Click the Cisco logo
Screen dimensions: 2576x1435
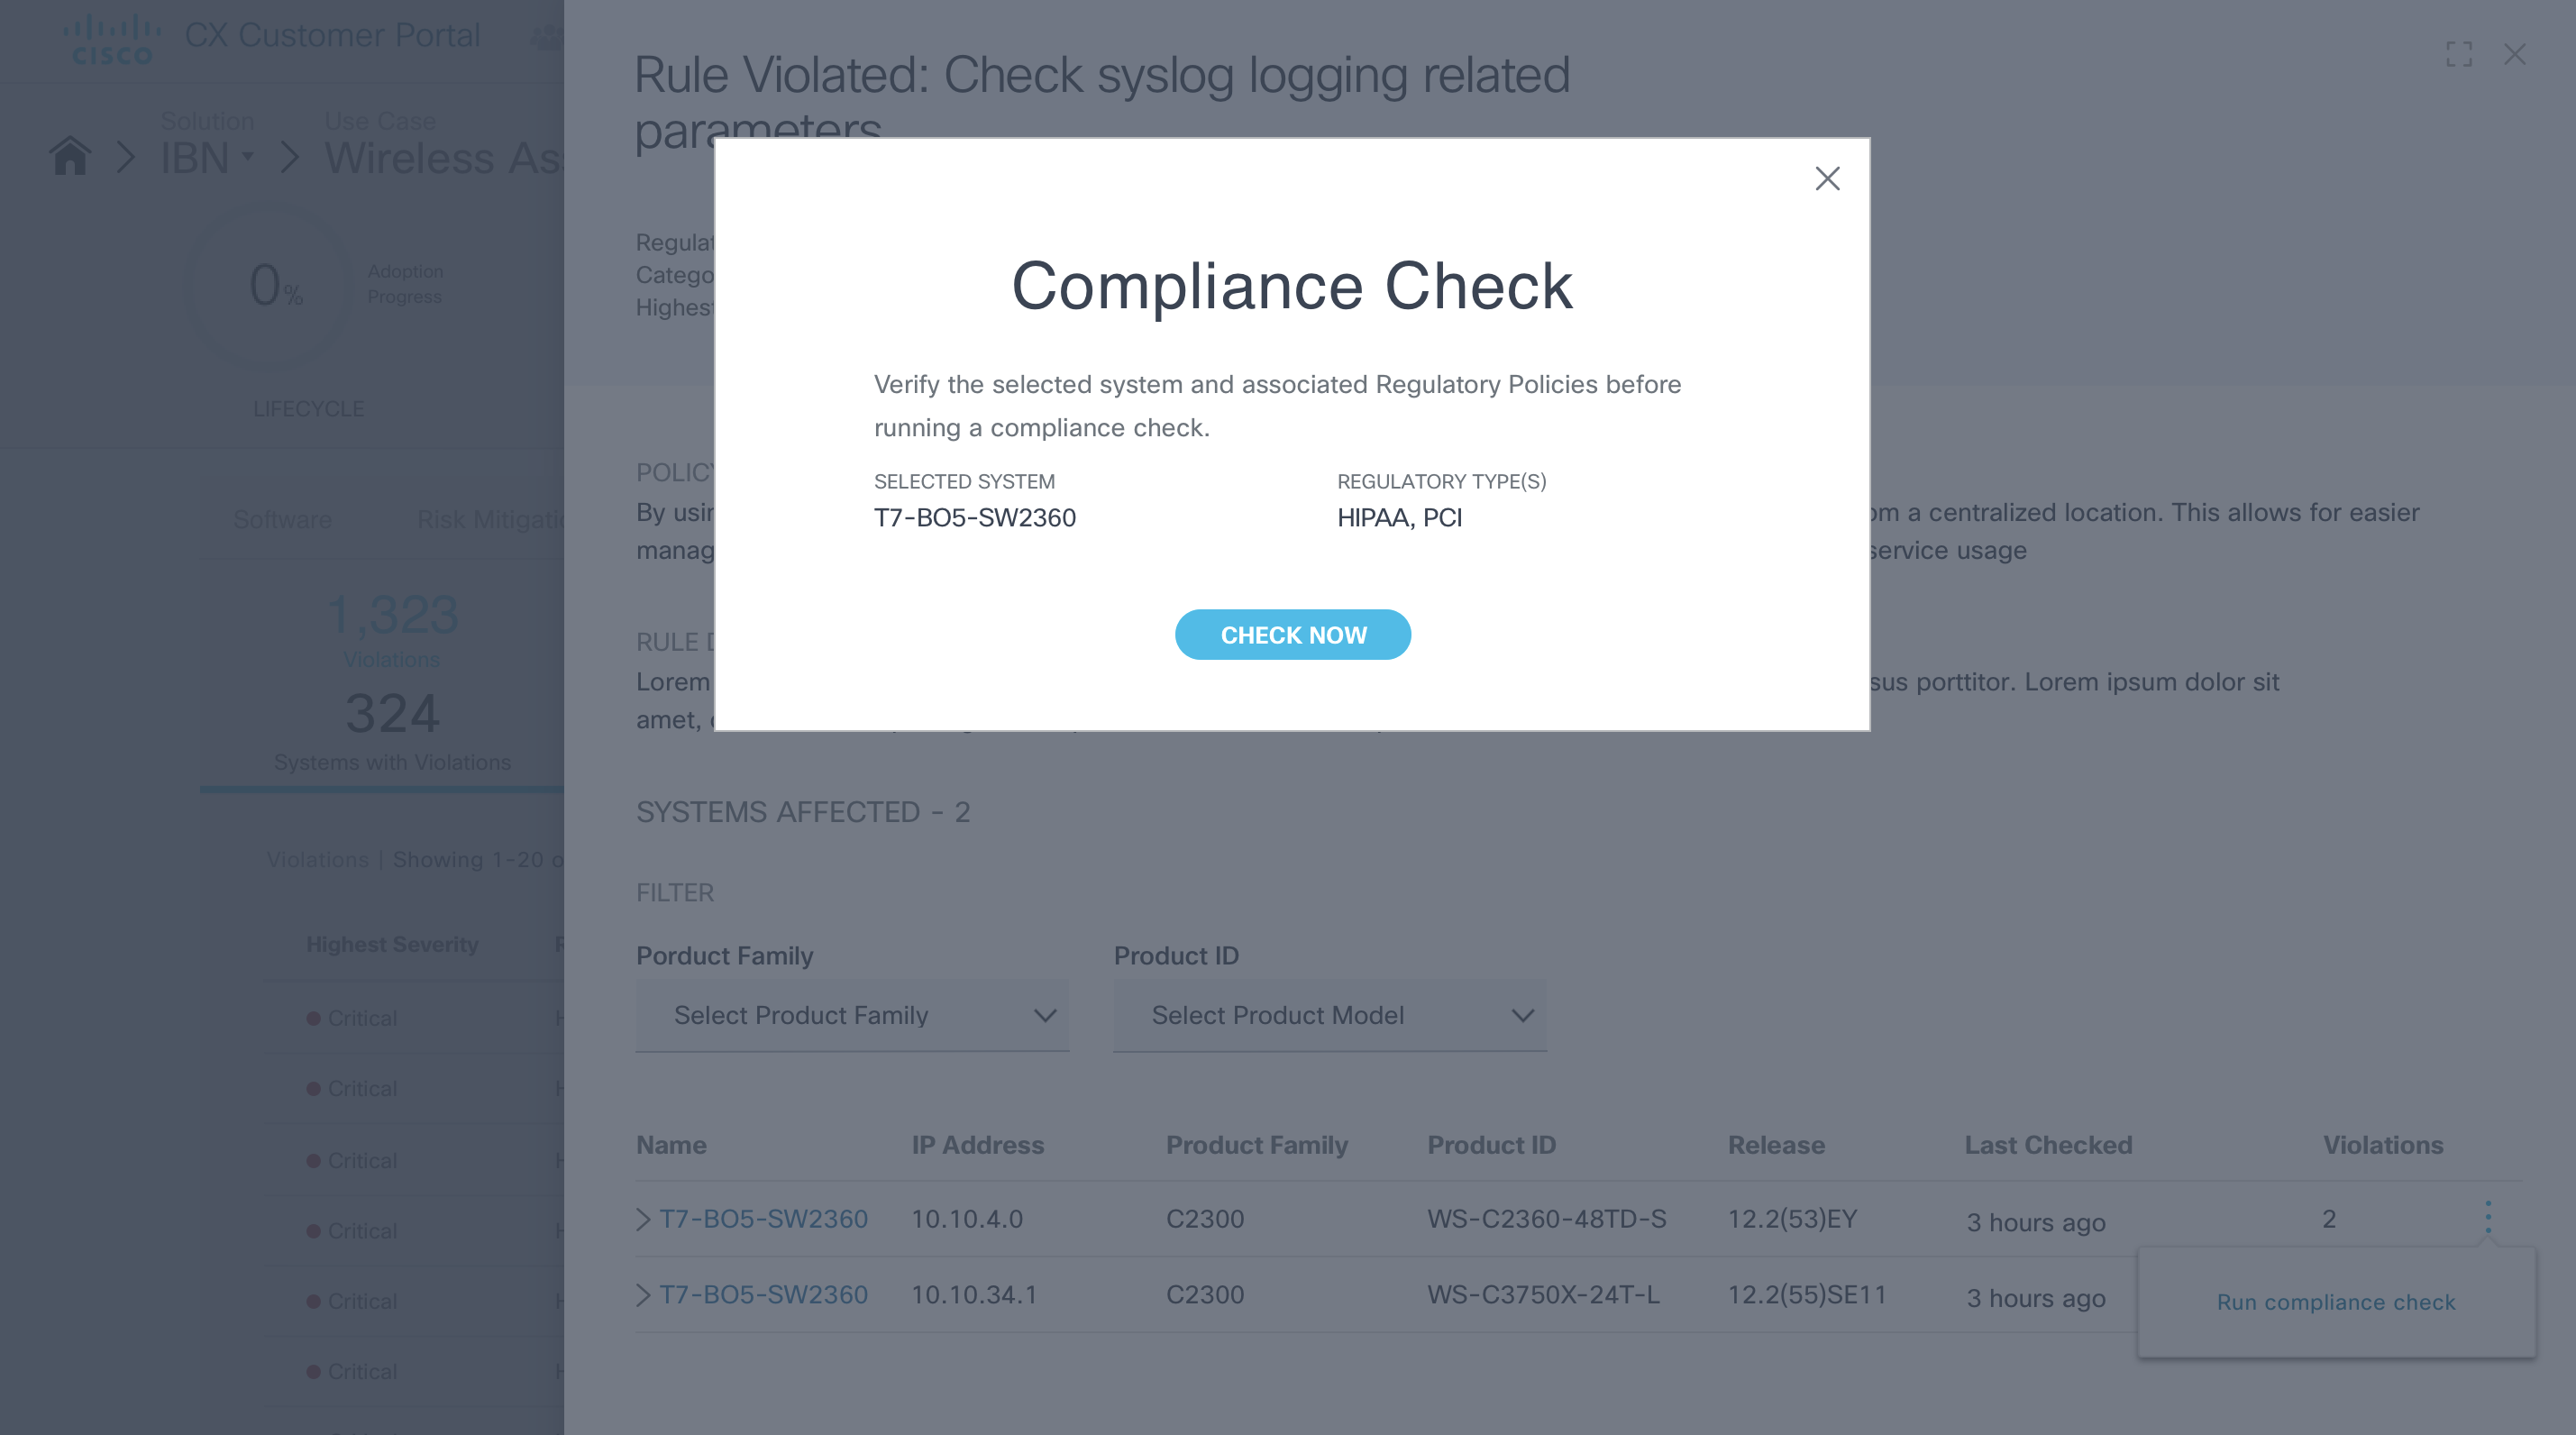tap(112, 39)
